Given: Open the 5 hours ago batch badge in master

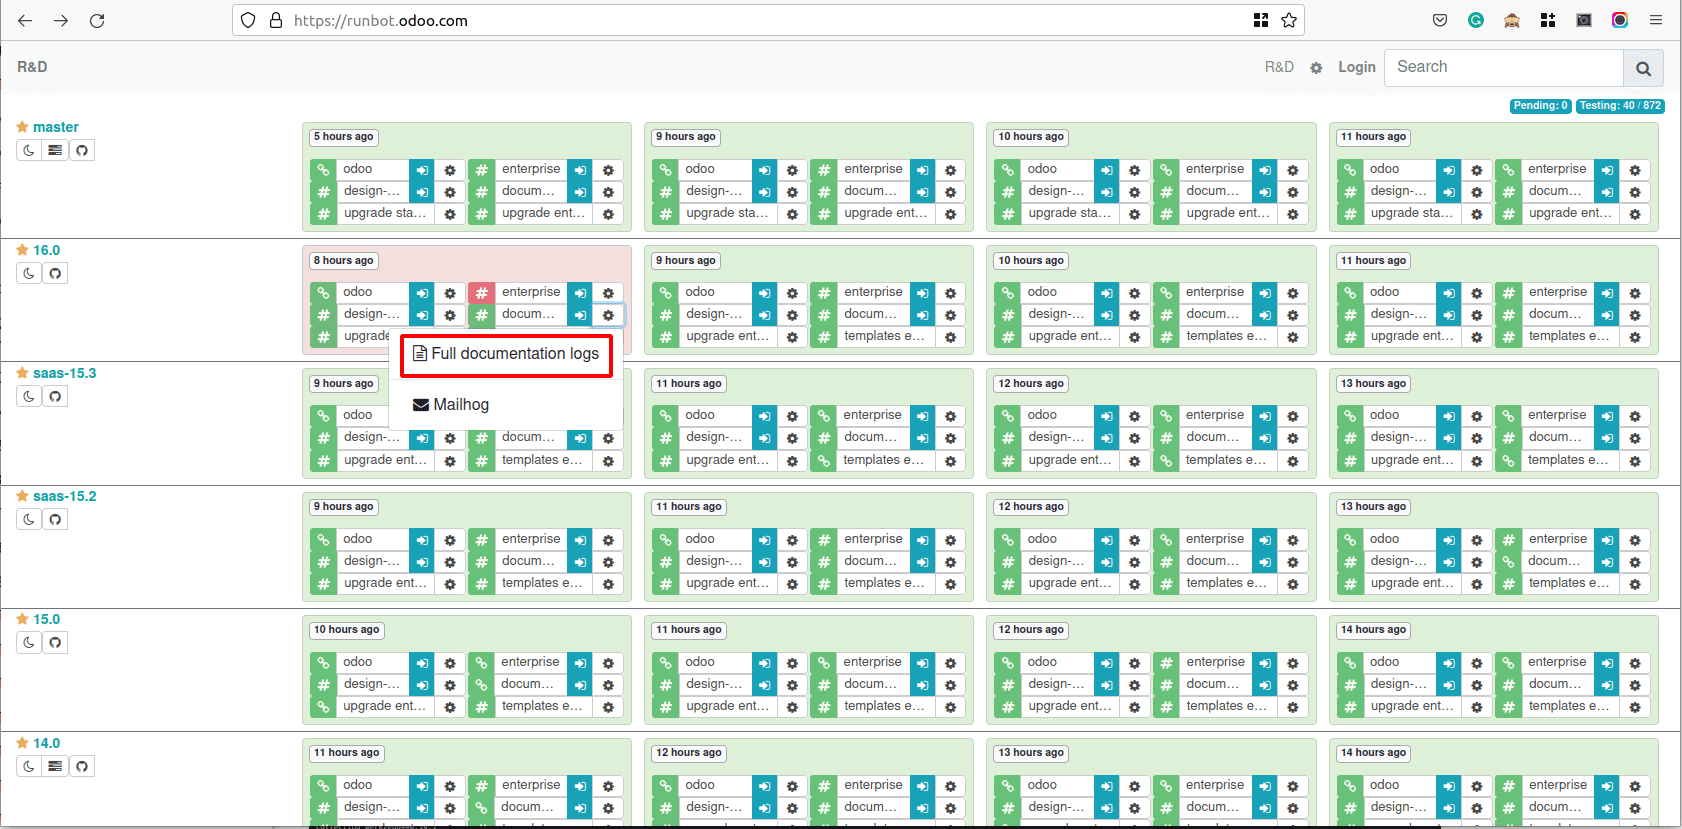Looking at the screenshot, I should 344,137.
